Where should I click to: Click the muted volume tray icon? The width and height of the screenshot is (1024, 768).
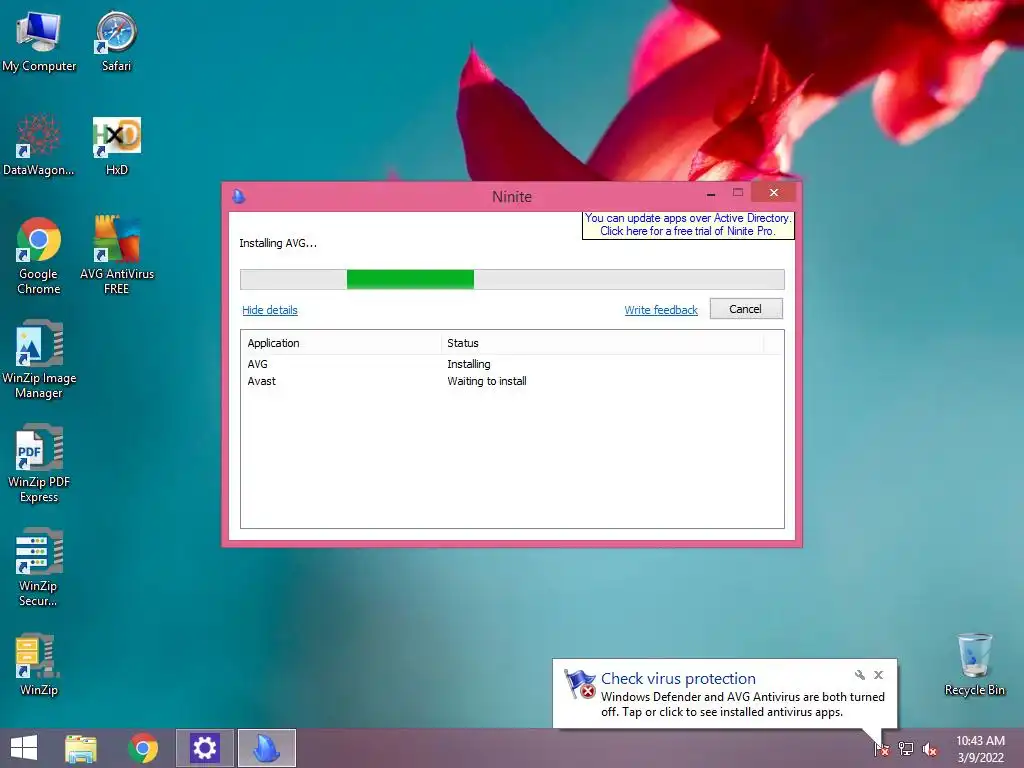tap(930, 748)
